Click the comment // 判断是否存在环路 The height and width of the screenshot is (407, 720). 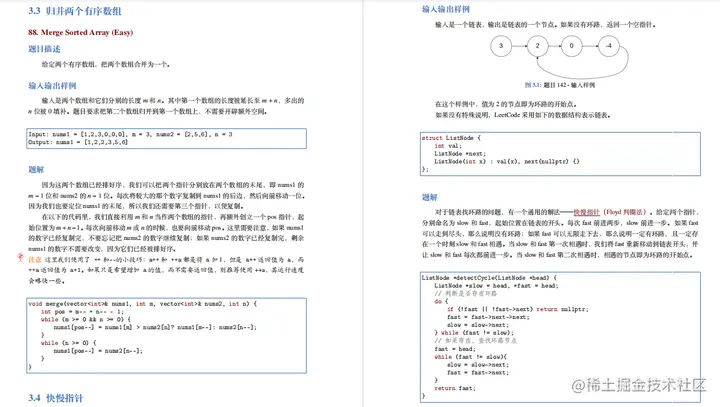(466, 294)
